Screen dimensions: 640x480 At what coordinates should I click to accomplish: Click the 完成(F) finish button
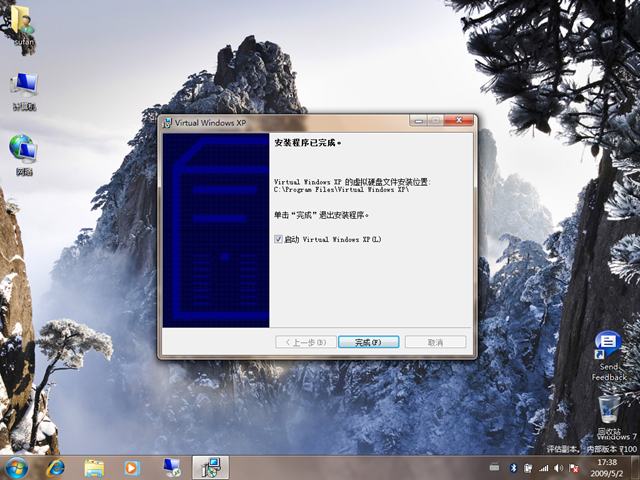pyautogui.click(x=369, y=342)
